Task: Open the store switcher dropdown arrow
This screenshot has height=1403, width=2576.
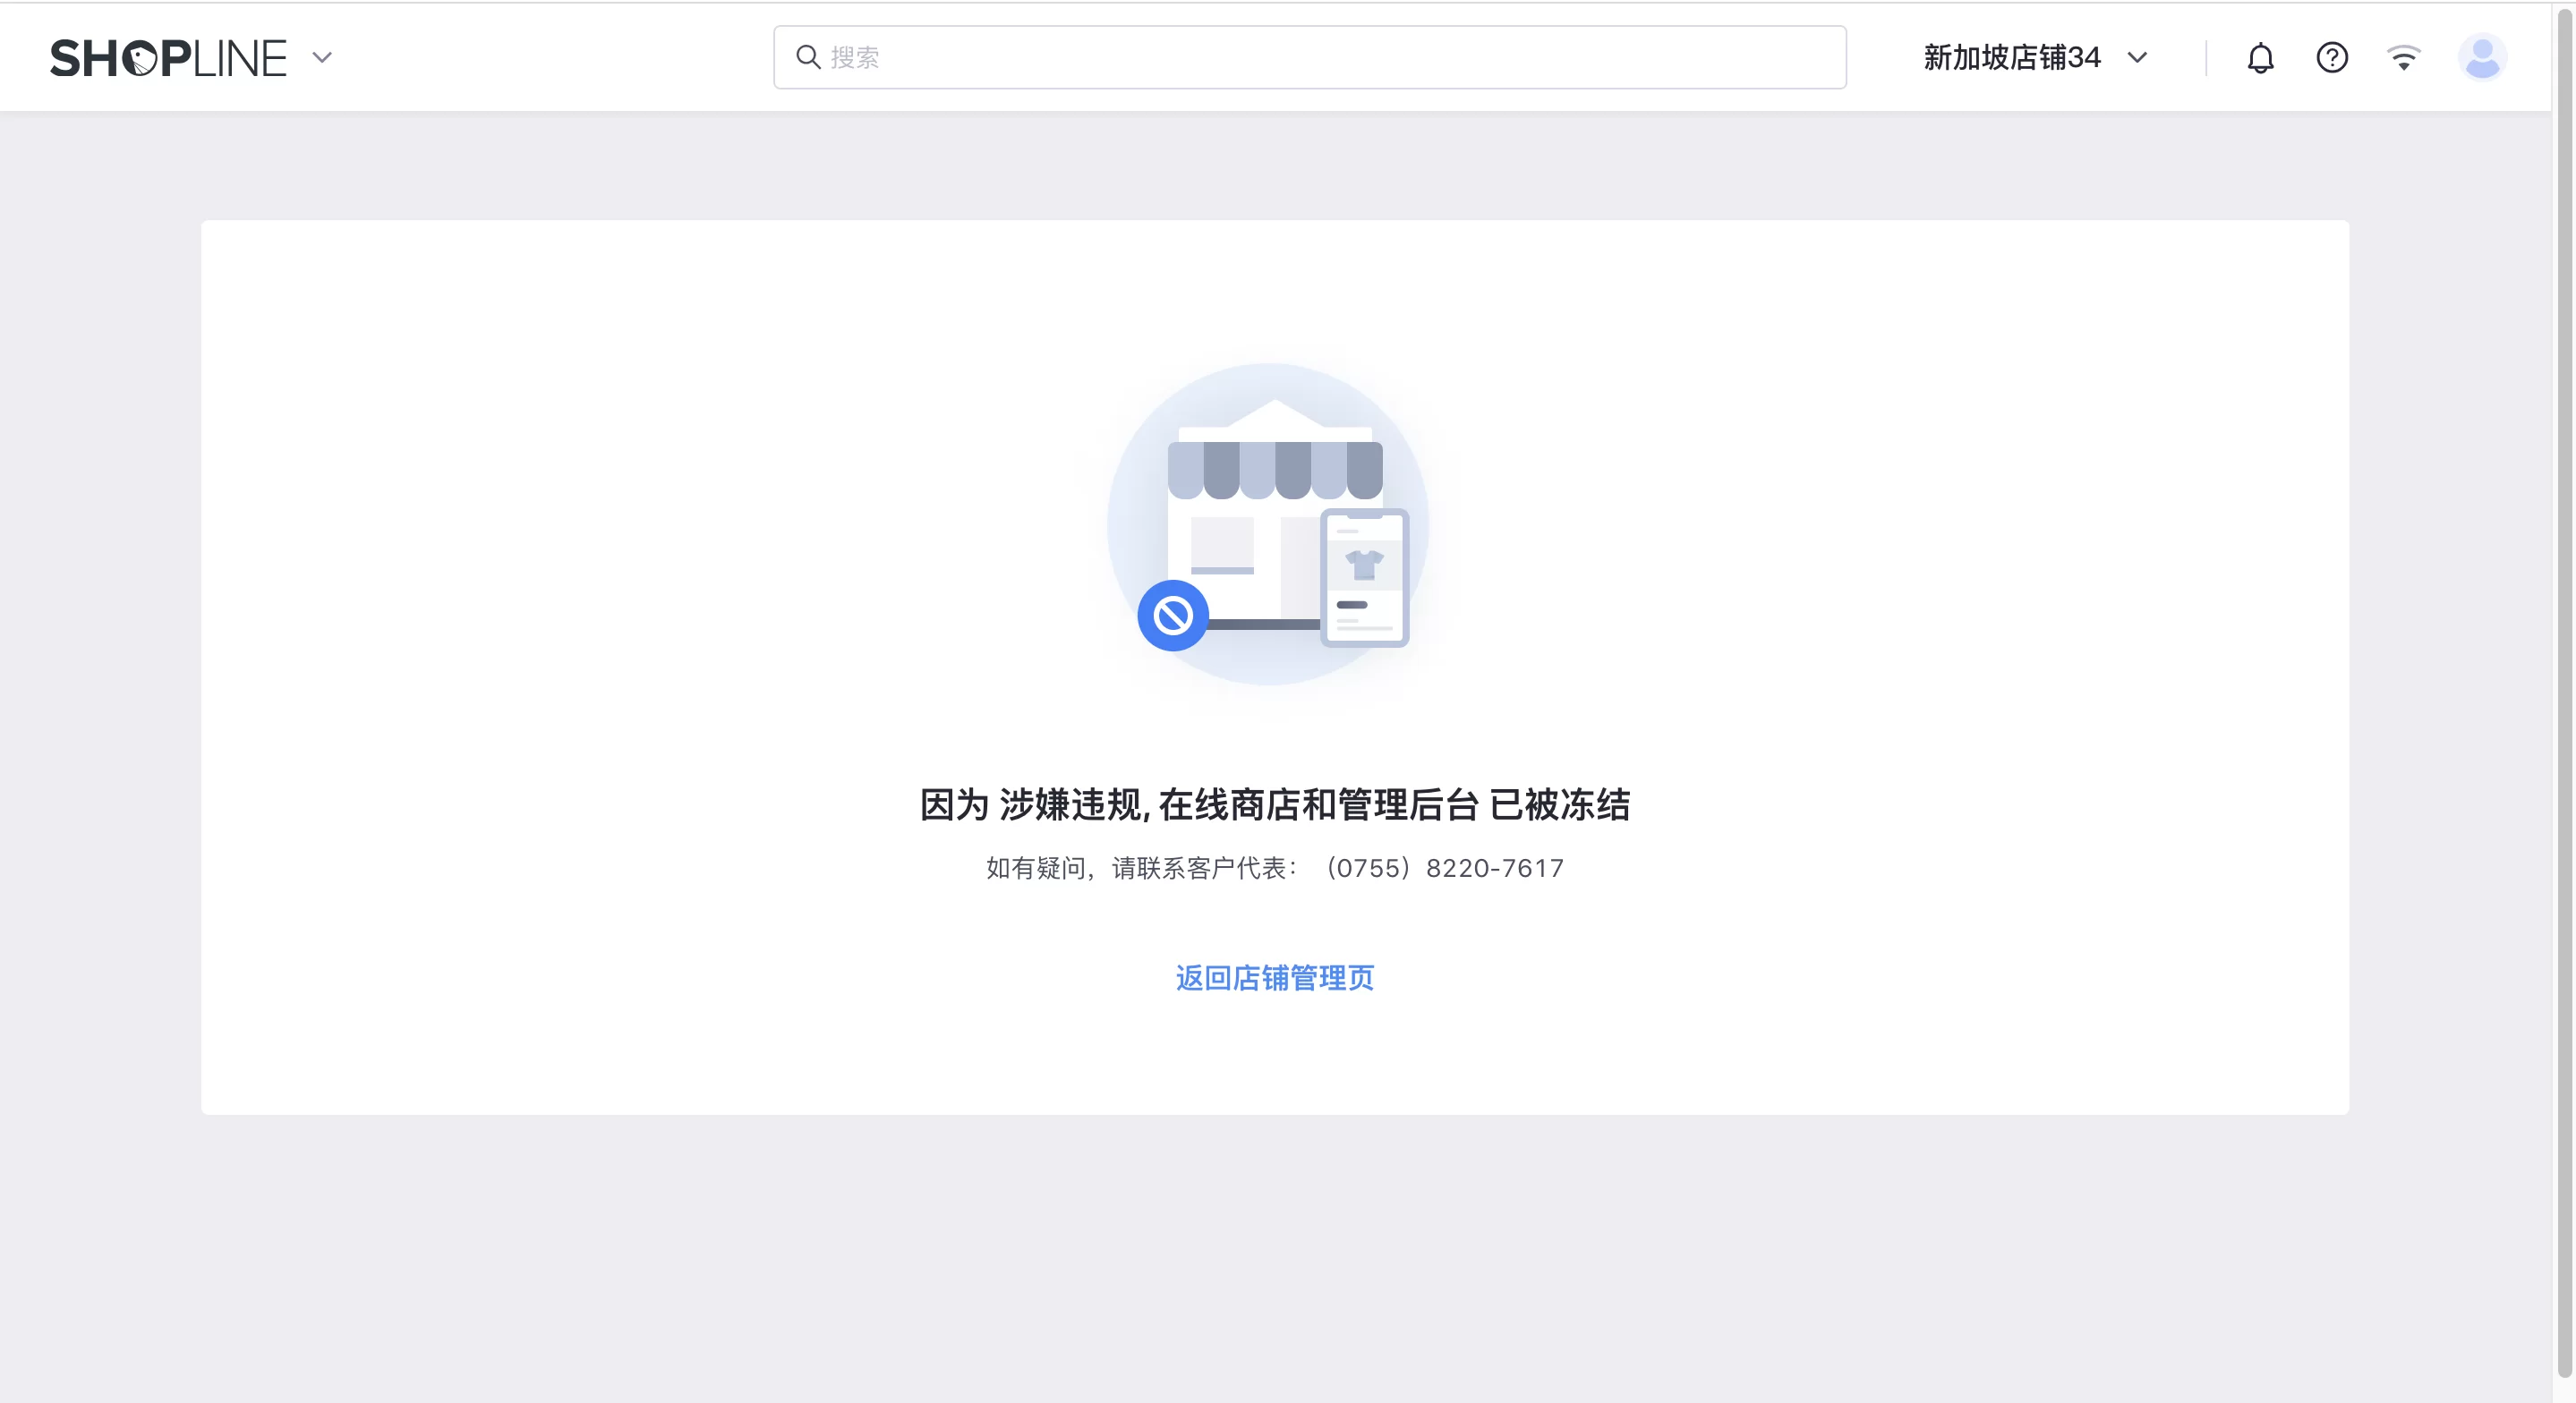Action: [x=2138, y=57]
